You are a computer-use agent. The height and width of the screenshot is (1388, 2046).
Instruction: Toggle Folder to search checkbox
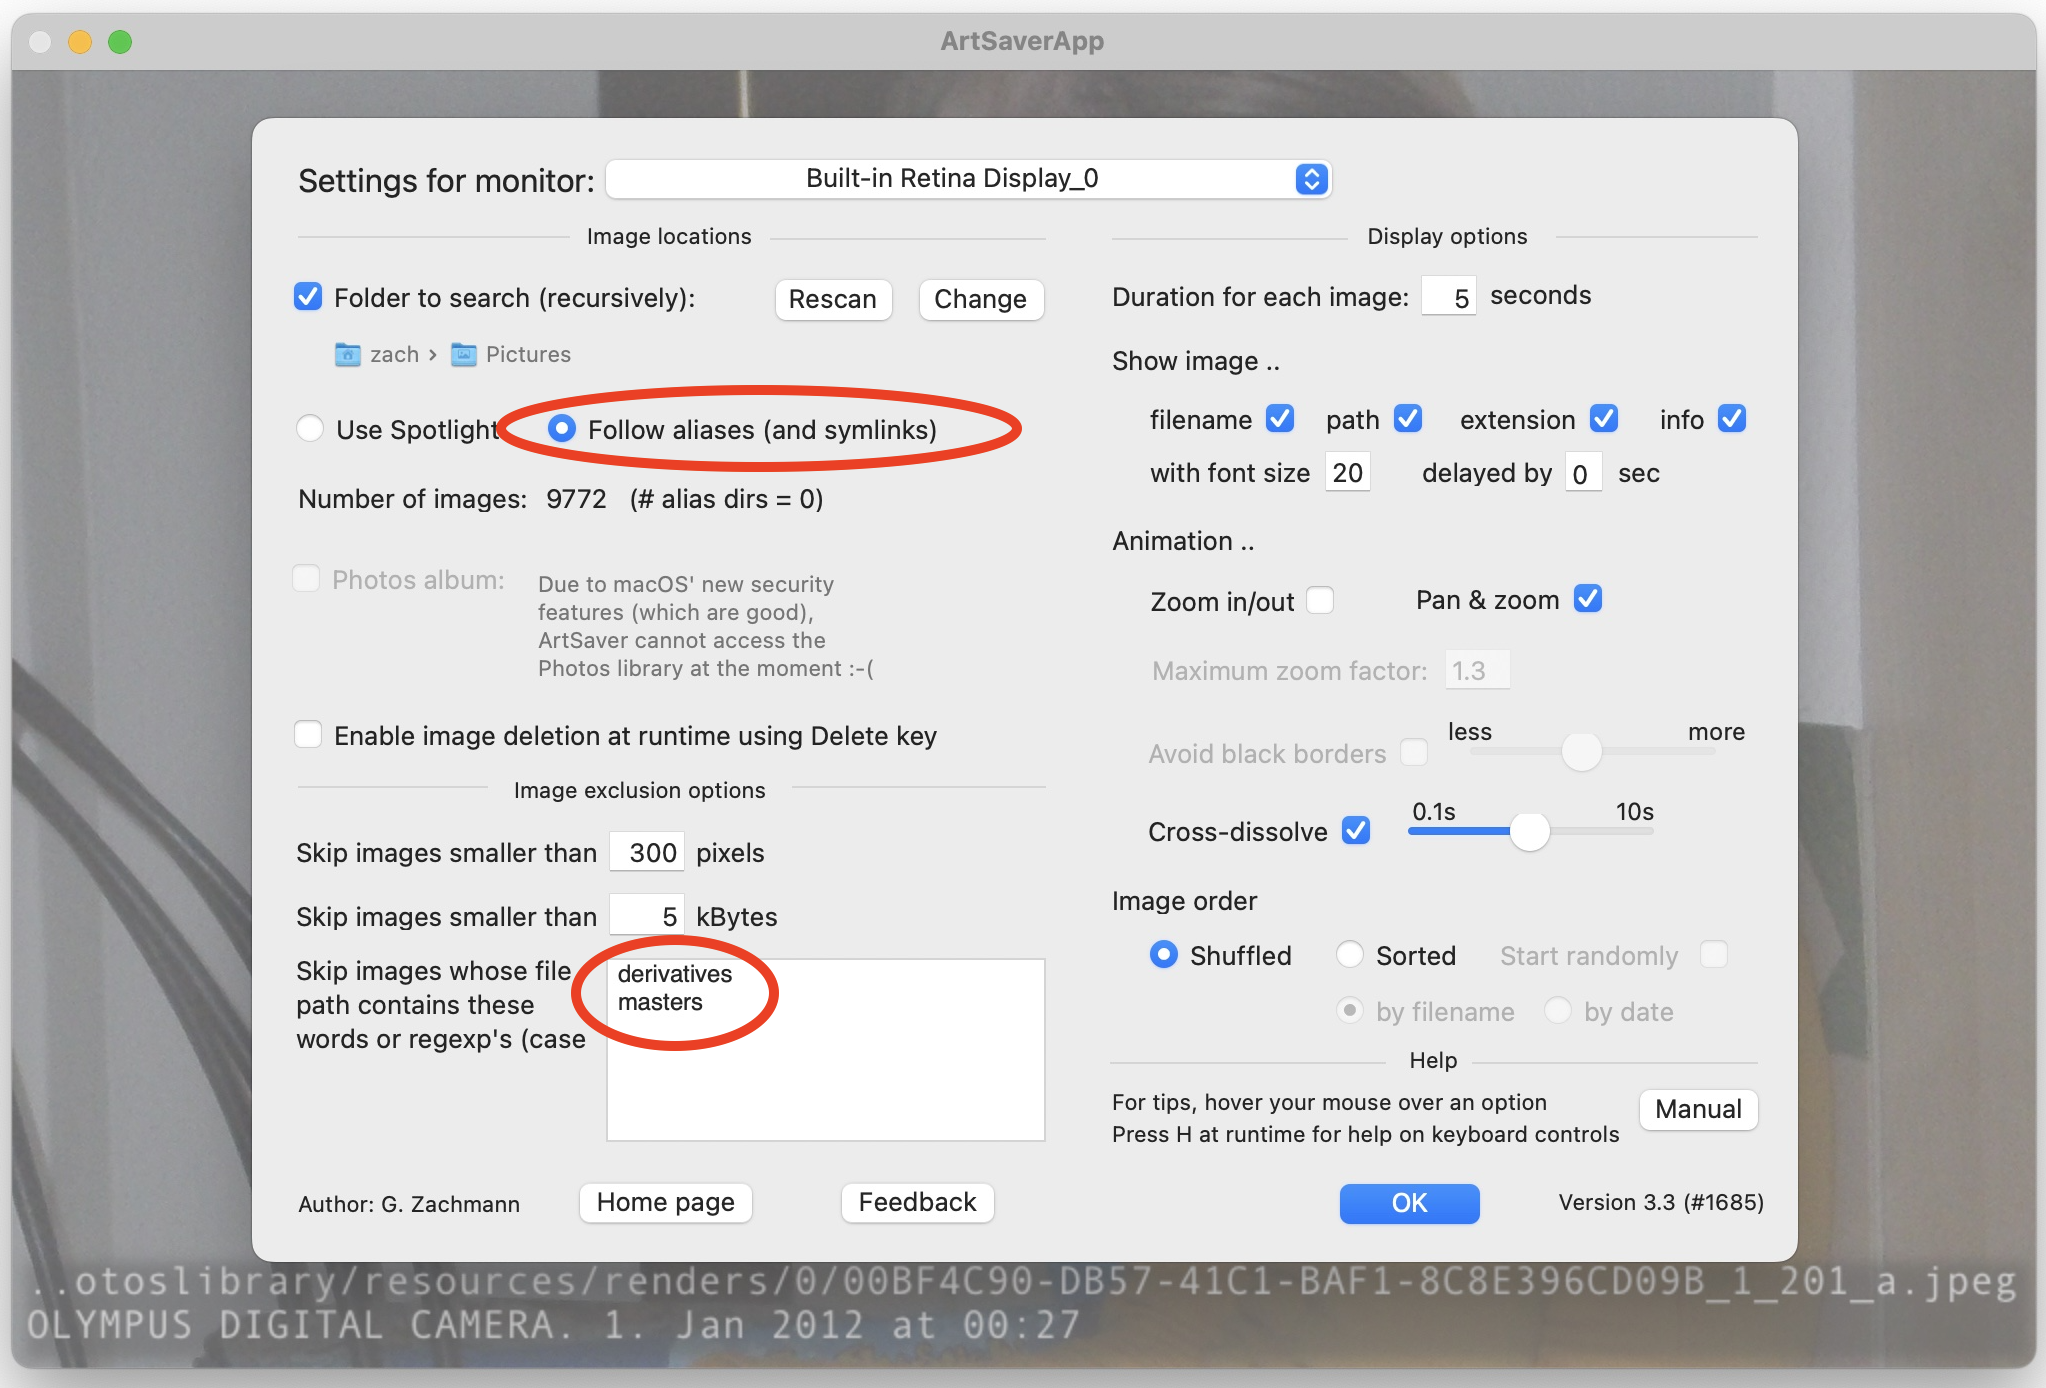(308, 297)
